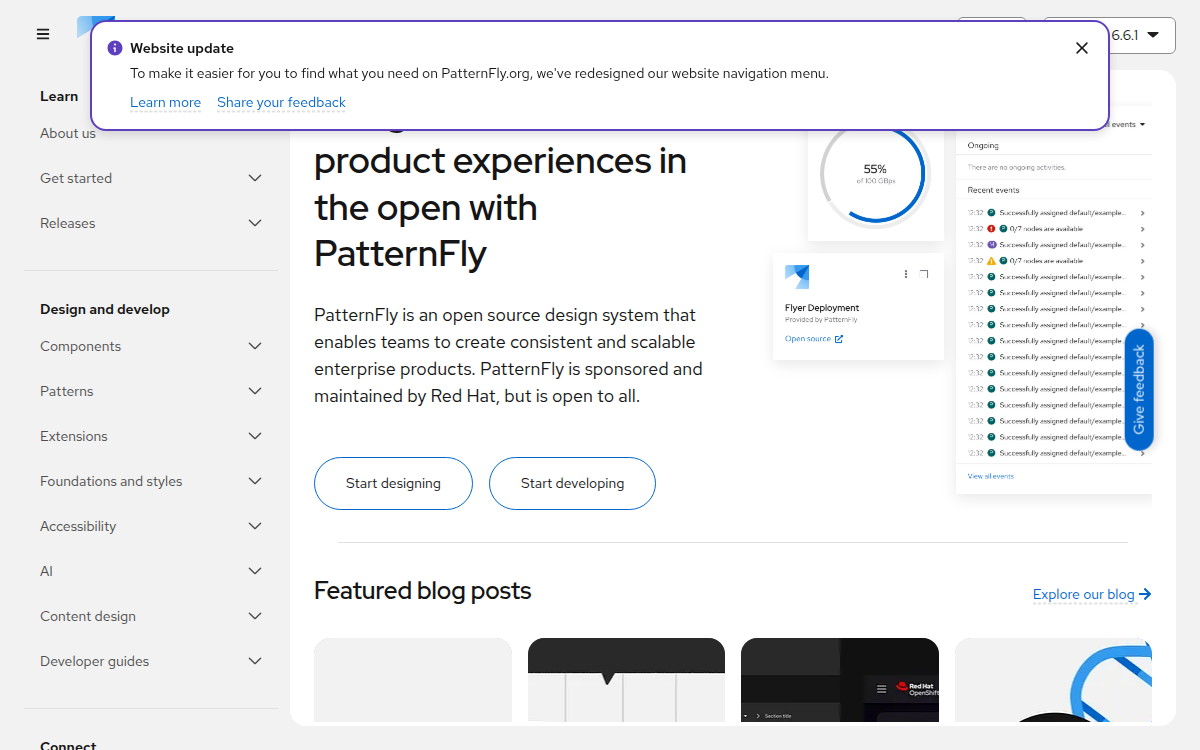Click the Open source link on the card
Viewport: 1200px width, 750px height.
tap(814, 339)
